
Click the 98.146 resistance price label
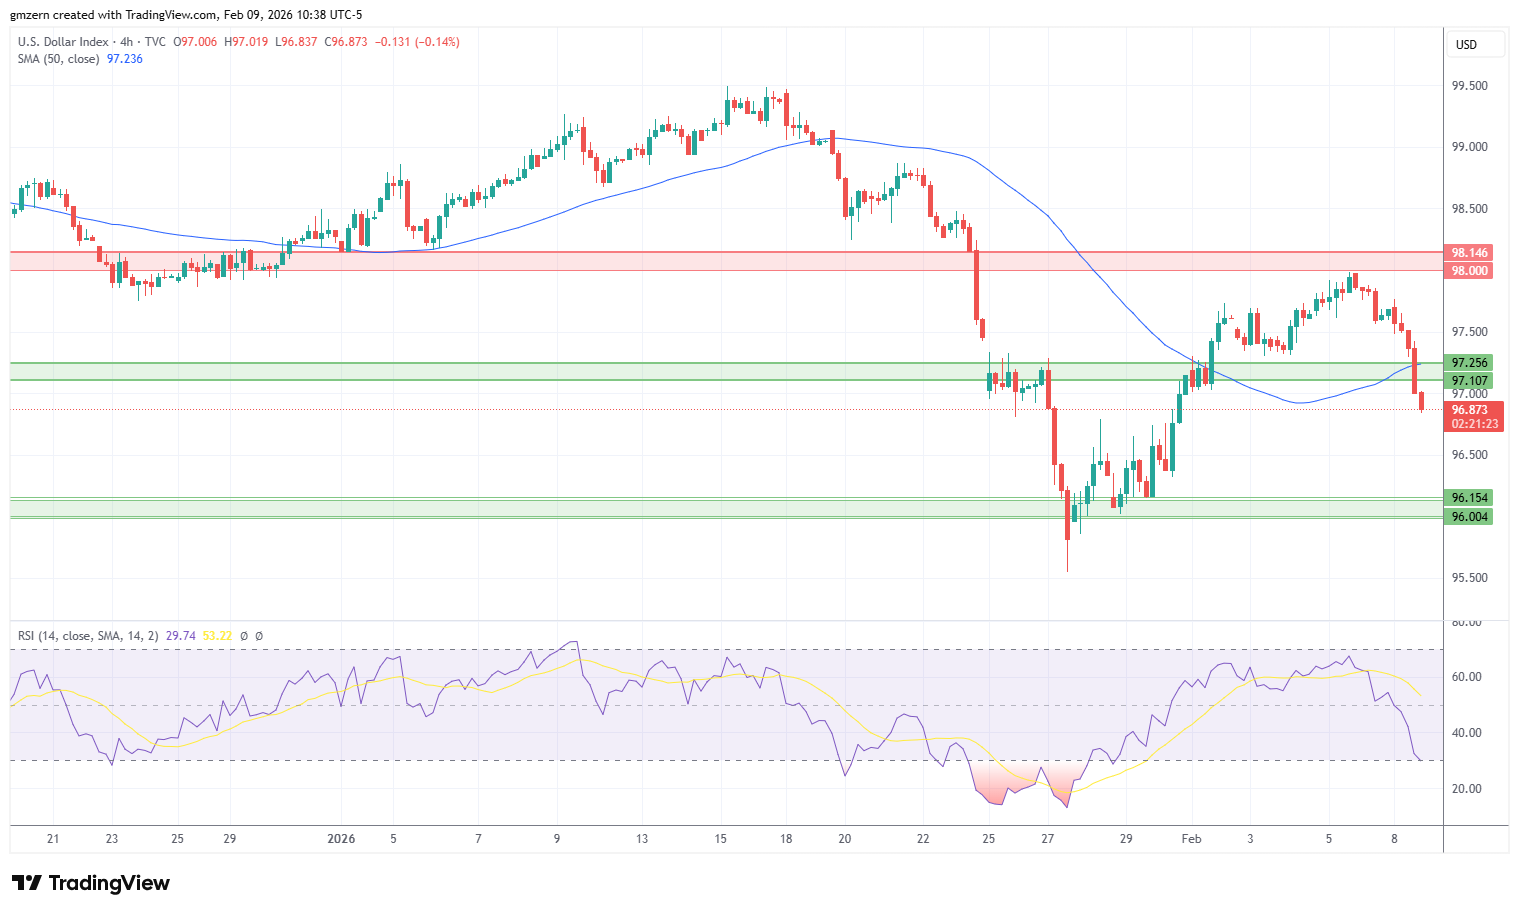pos(1469,253)
